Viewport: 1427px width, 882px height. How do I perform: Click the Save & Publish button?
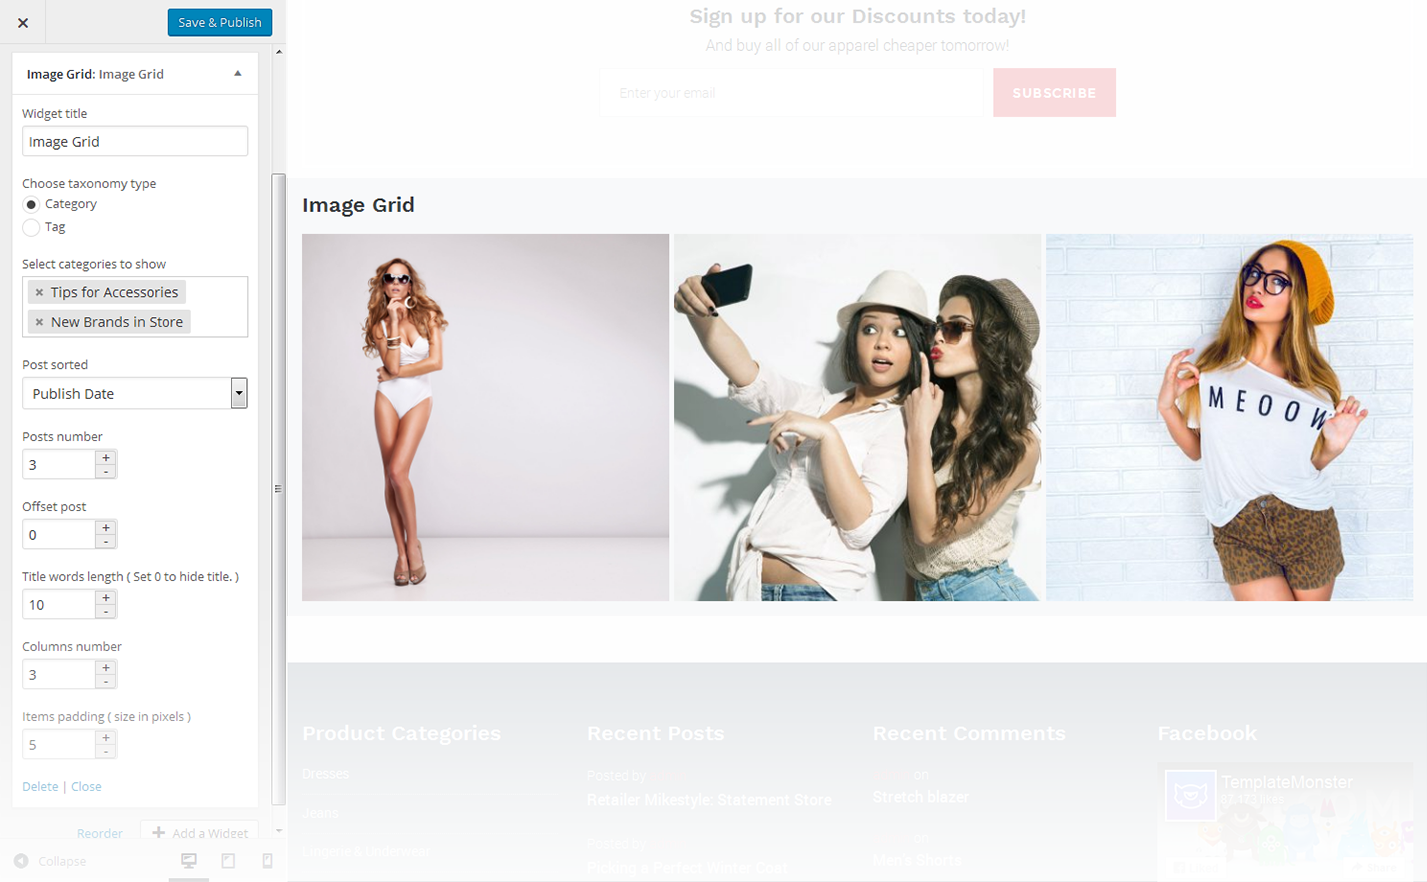[219, 22]
